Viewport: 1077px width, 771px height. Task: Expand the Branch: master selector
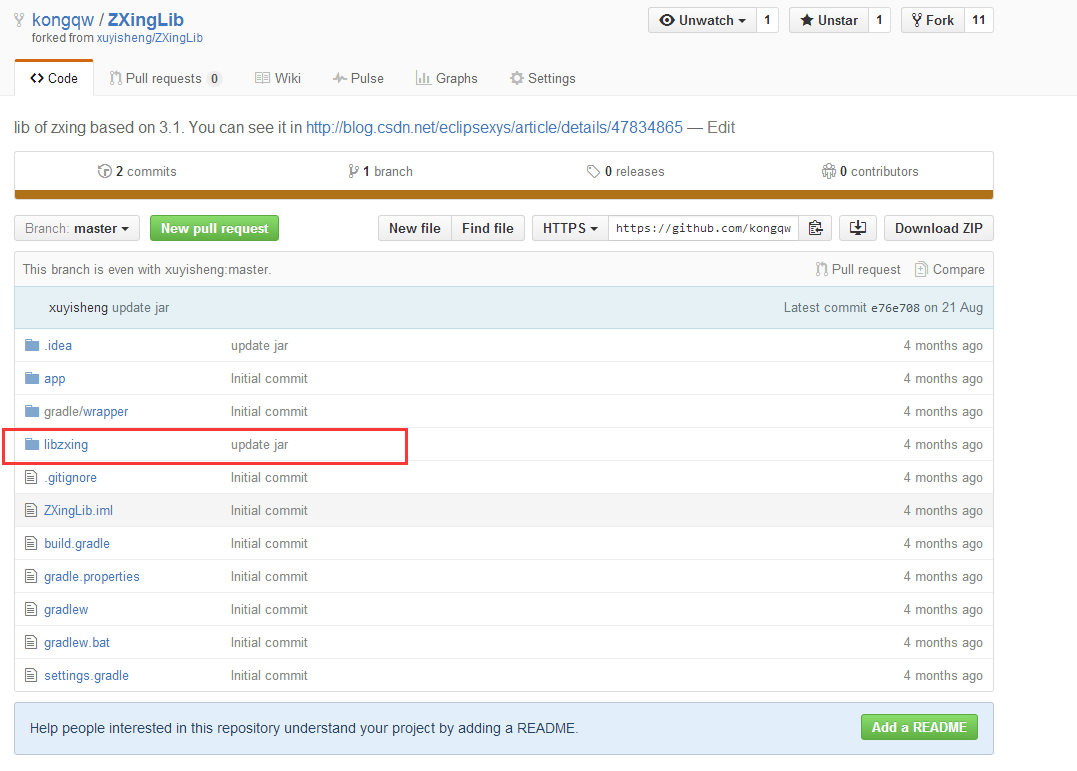[x=76, y=228]
